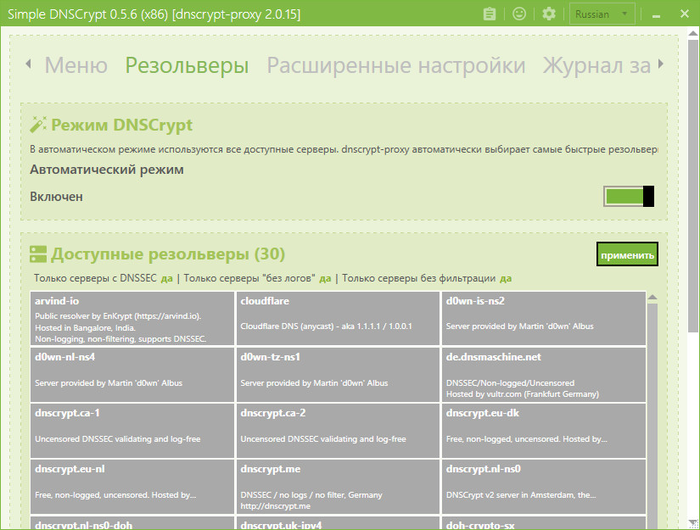Viewport: 700px width, 530px height.
Task: Select the dnscrypt.me resolver tile
Action: click(338, 486)
